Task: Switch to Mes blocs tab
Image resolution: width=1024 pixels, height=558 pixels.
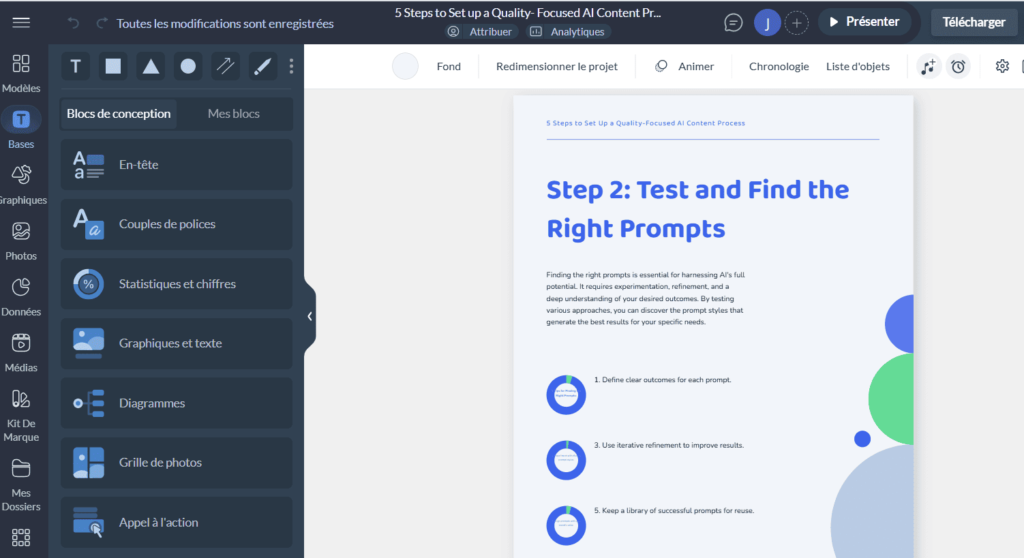Action: point(233,114)
